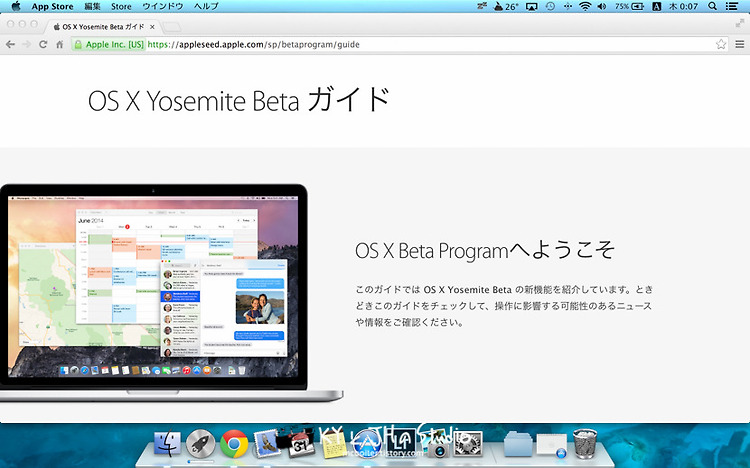Open the volume control in the menu bar
The image size is (750, 468).
pos(602,6)
